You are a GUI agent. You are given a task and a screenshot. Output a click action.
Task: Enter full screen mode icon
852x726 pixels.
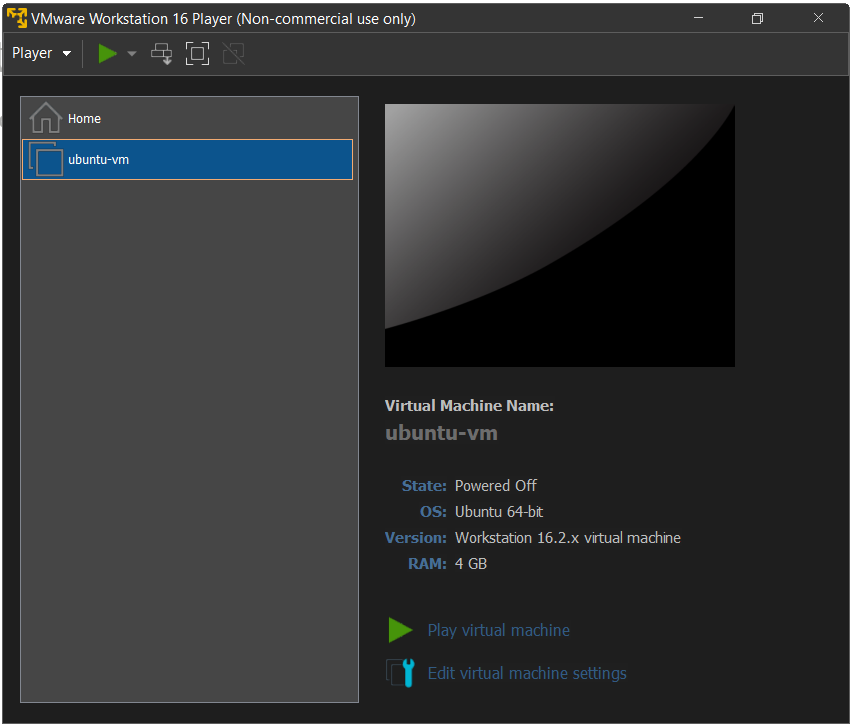tap(197, 54)
